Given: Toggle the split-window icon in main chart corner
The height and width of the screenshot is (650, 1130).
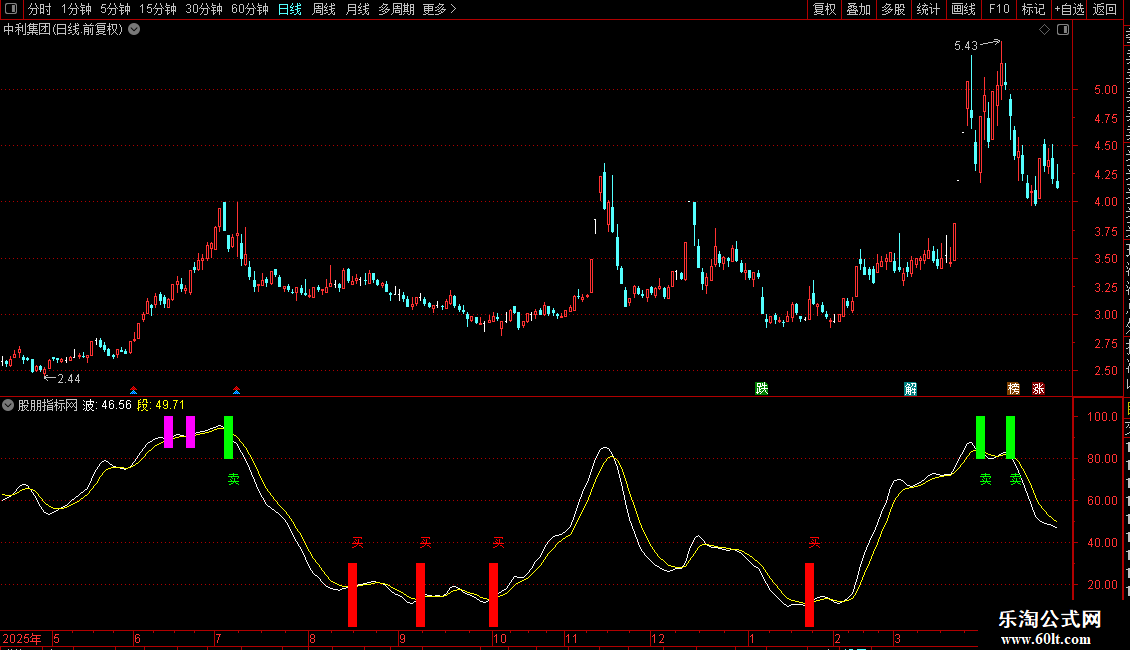Looking at the screenshot, I should coord(1063,30).
